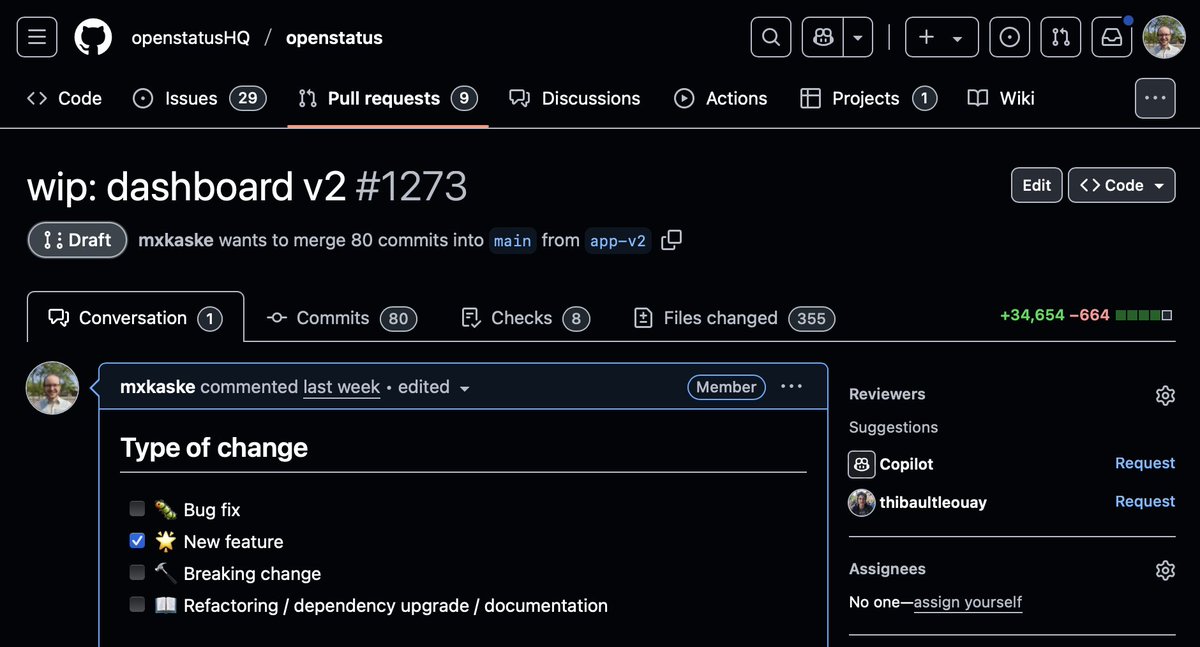Open the Reviewers settings gear
1200x647 pixels.
[x=1165, y=395]
